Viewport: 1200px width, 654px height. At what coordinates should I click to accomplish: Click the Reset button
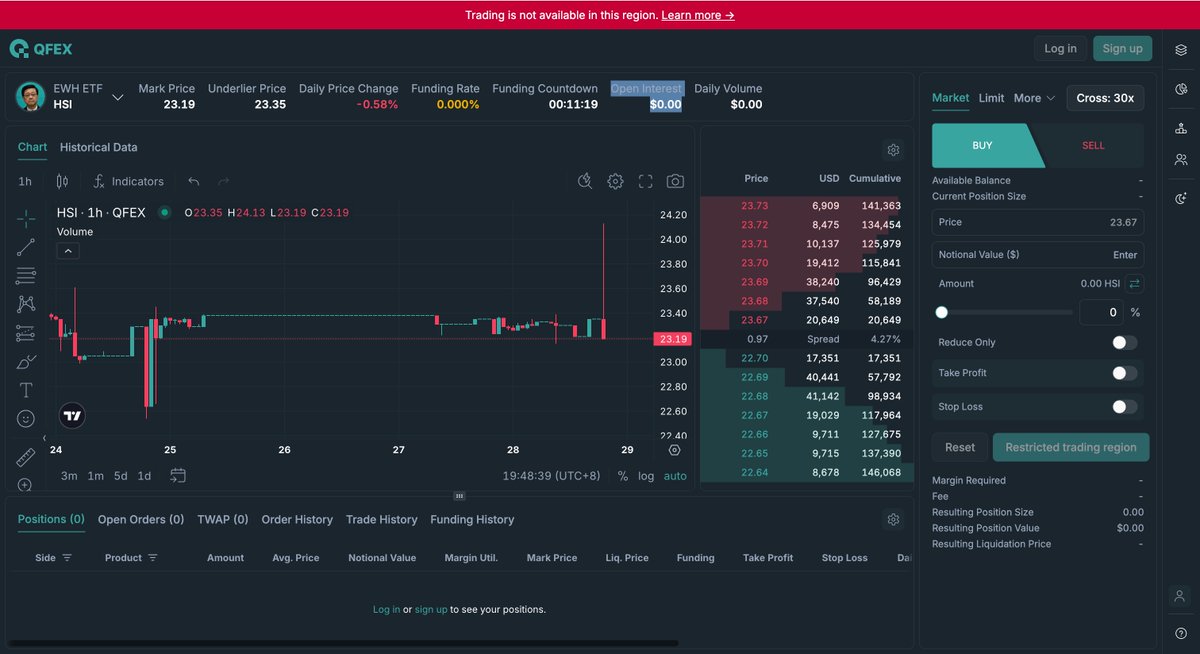(x=960, y=447)
